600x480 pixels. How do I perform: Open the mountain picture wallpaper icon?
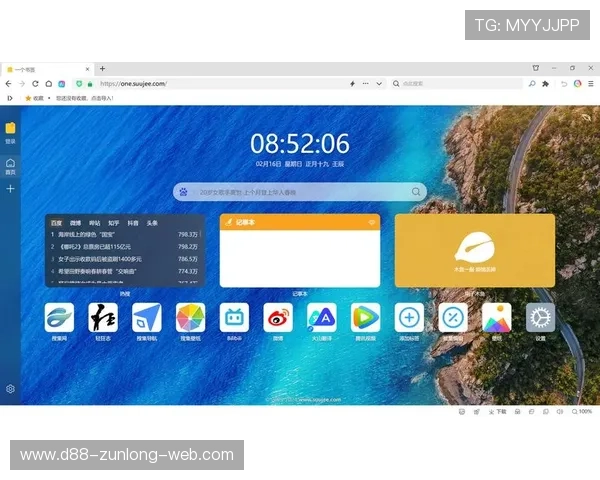click(497, 317)
